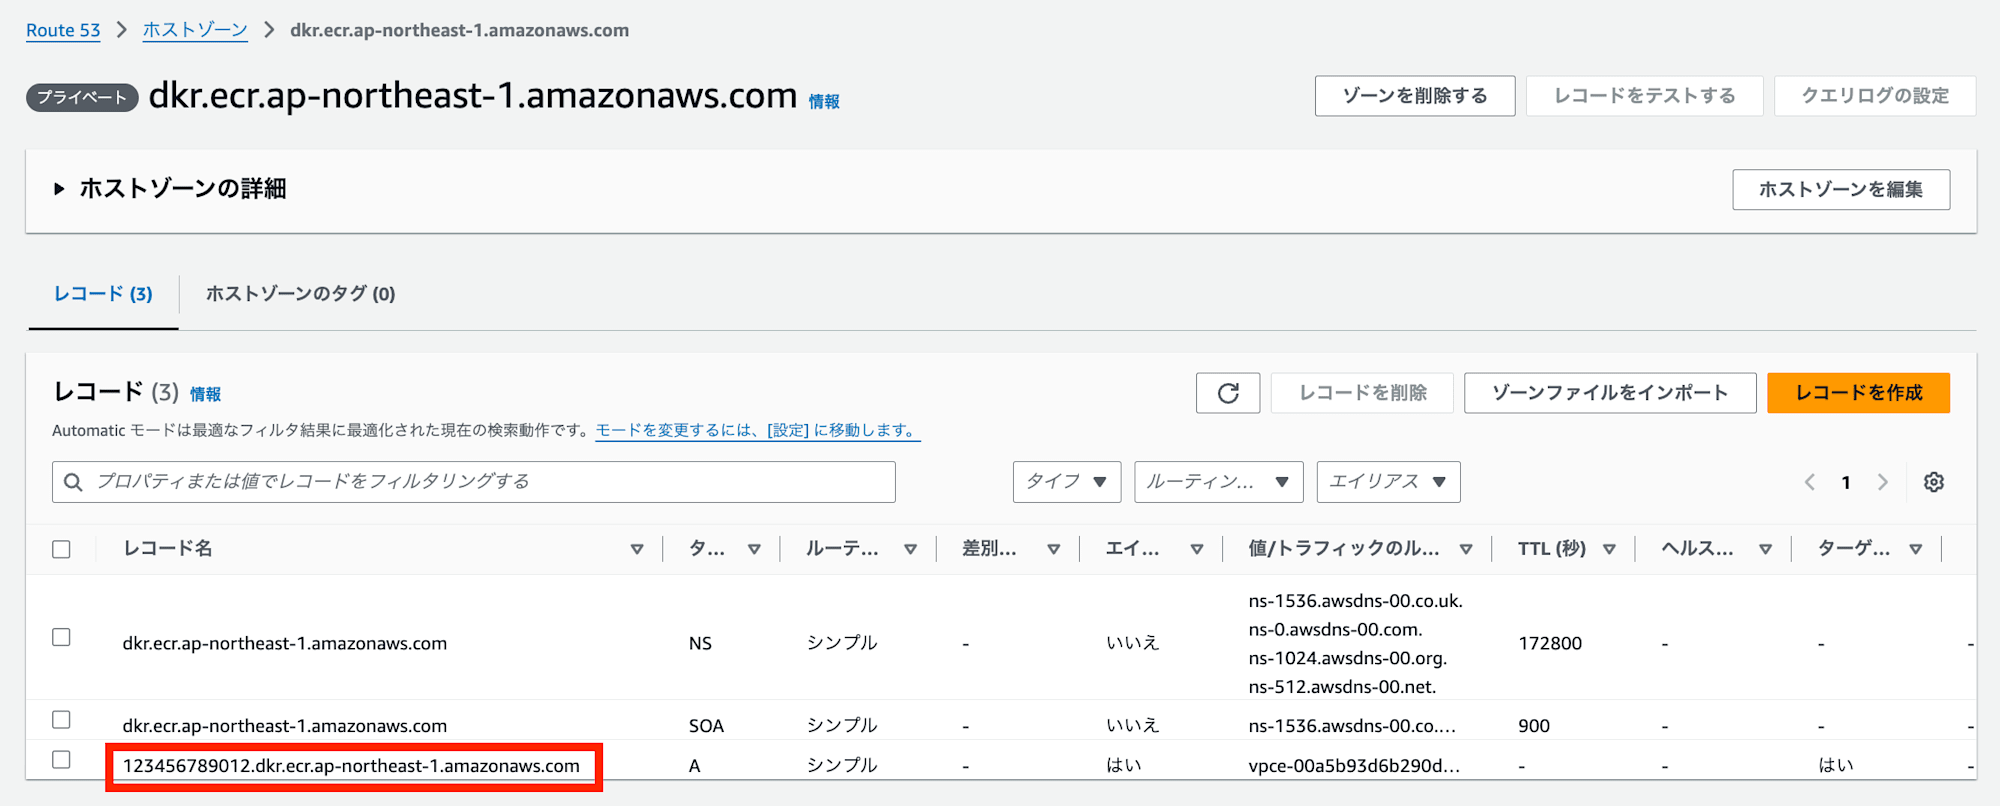Follow the モードを変更するには settings link
The width and height of the screenshot is (2000, 806).
coord(757,430)
